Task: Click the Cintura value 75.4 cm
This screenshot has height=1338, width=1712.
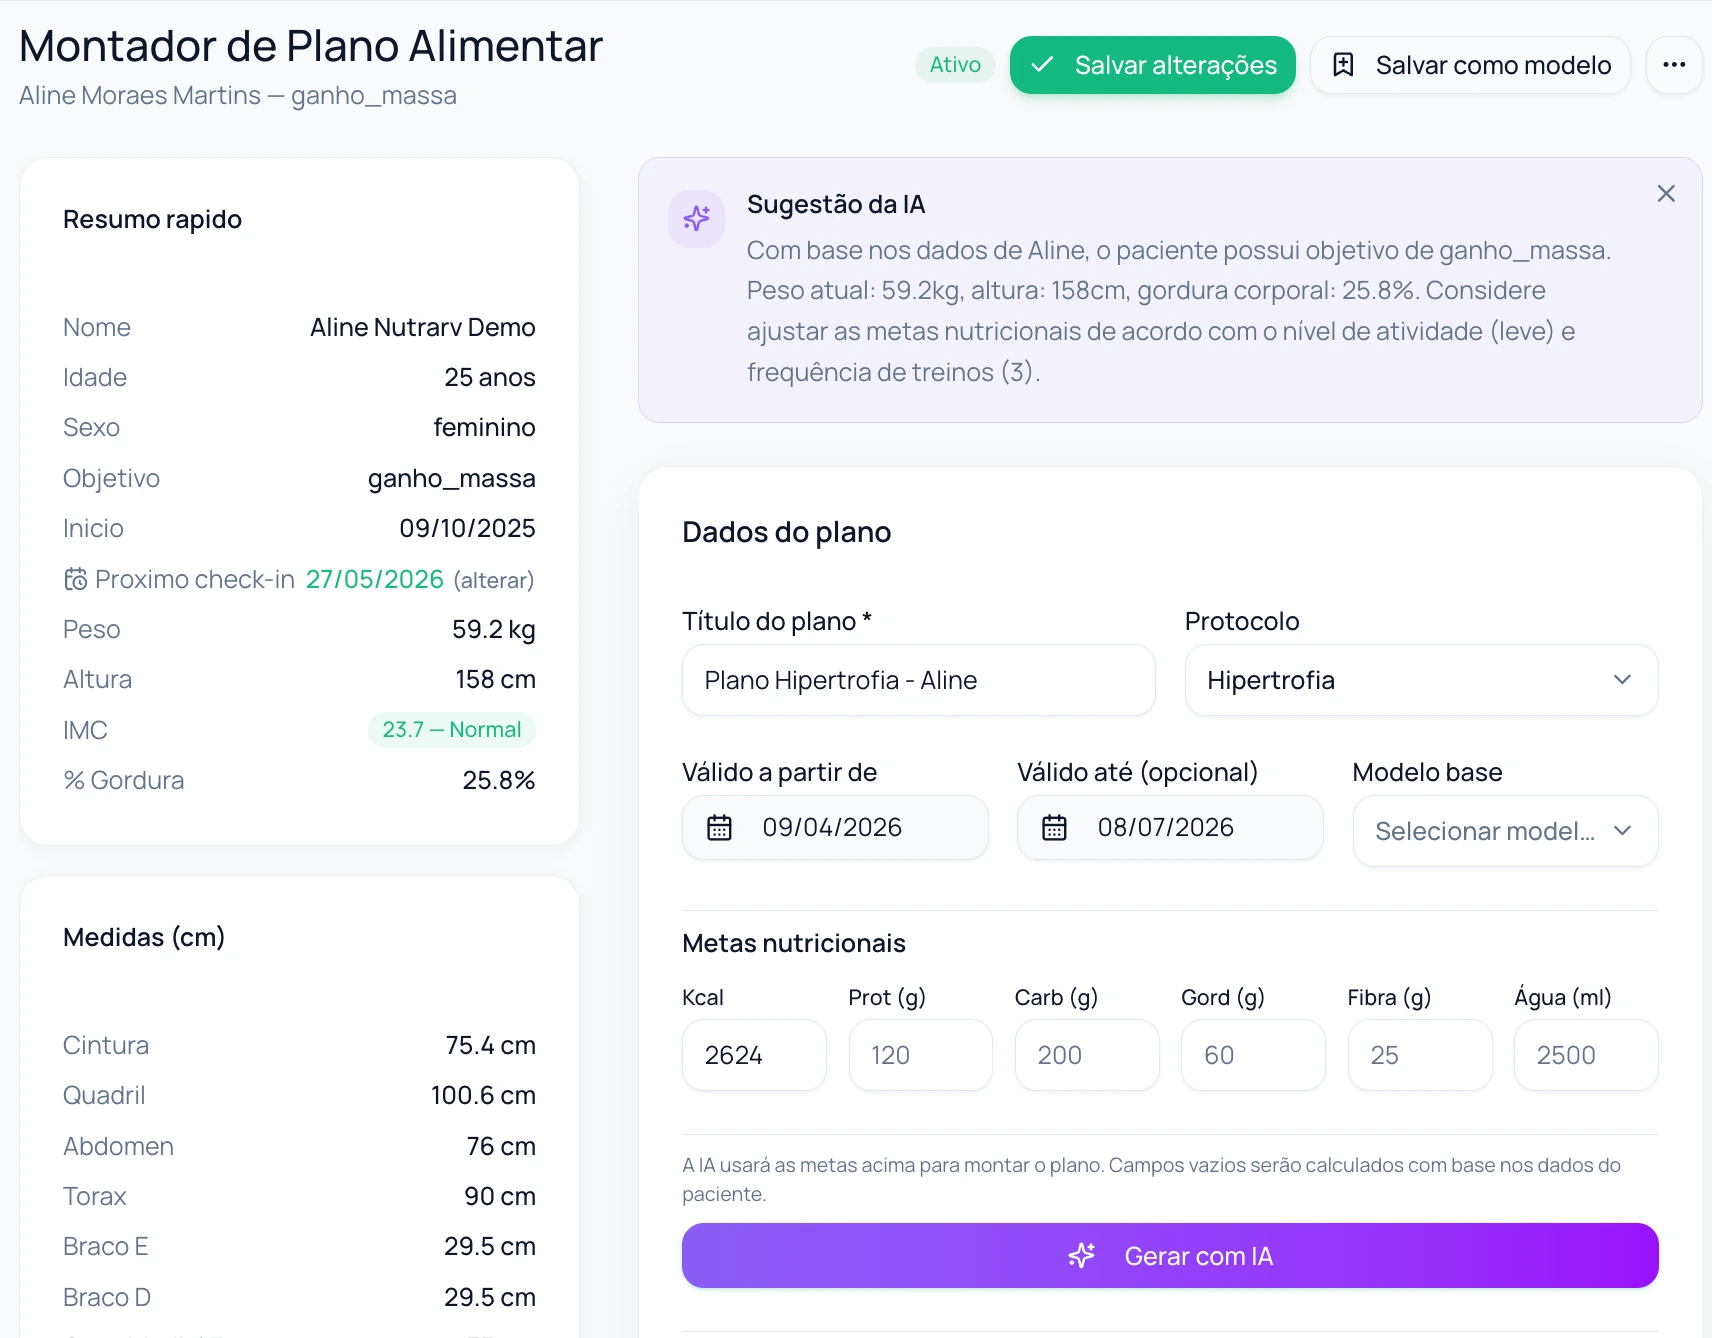Action: (x=491, y=1046)
